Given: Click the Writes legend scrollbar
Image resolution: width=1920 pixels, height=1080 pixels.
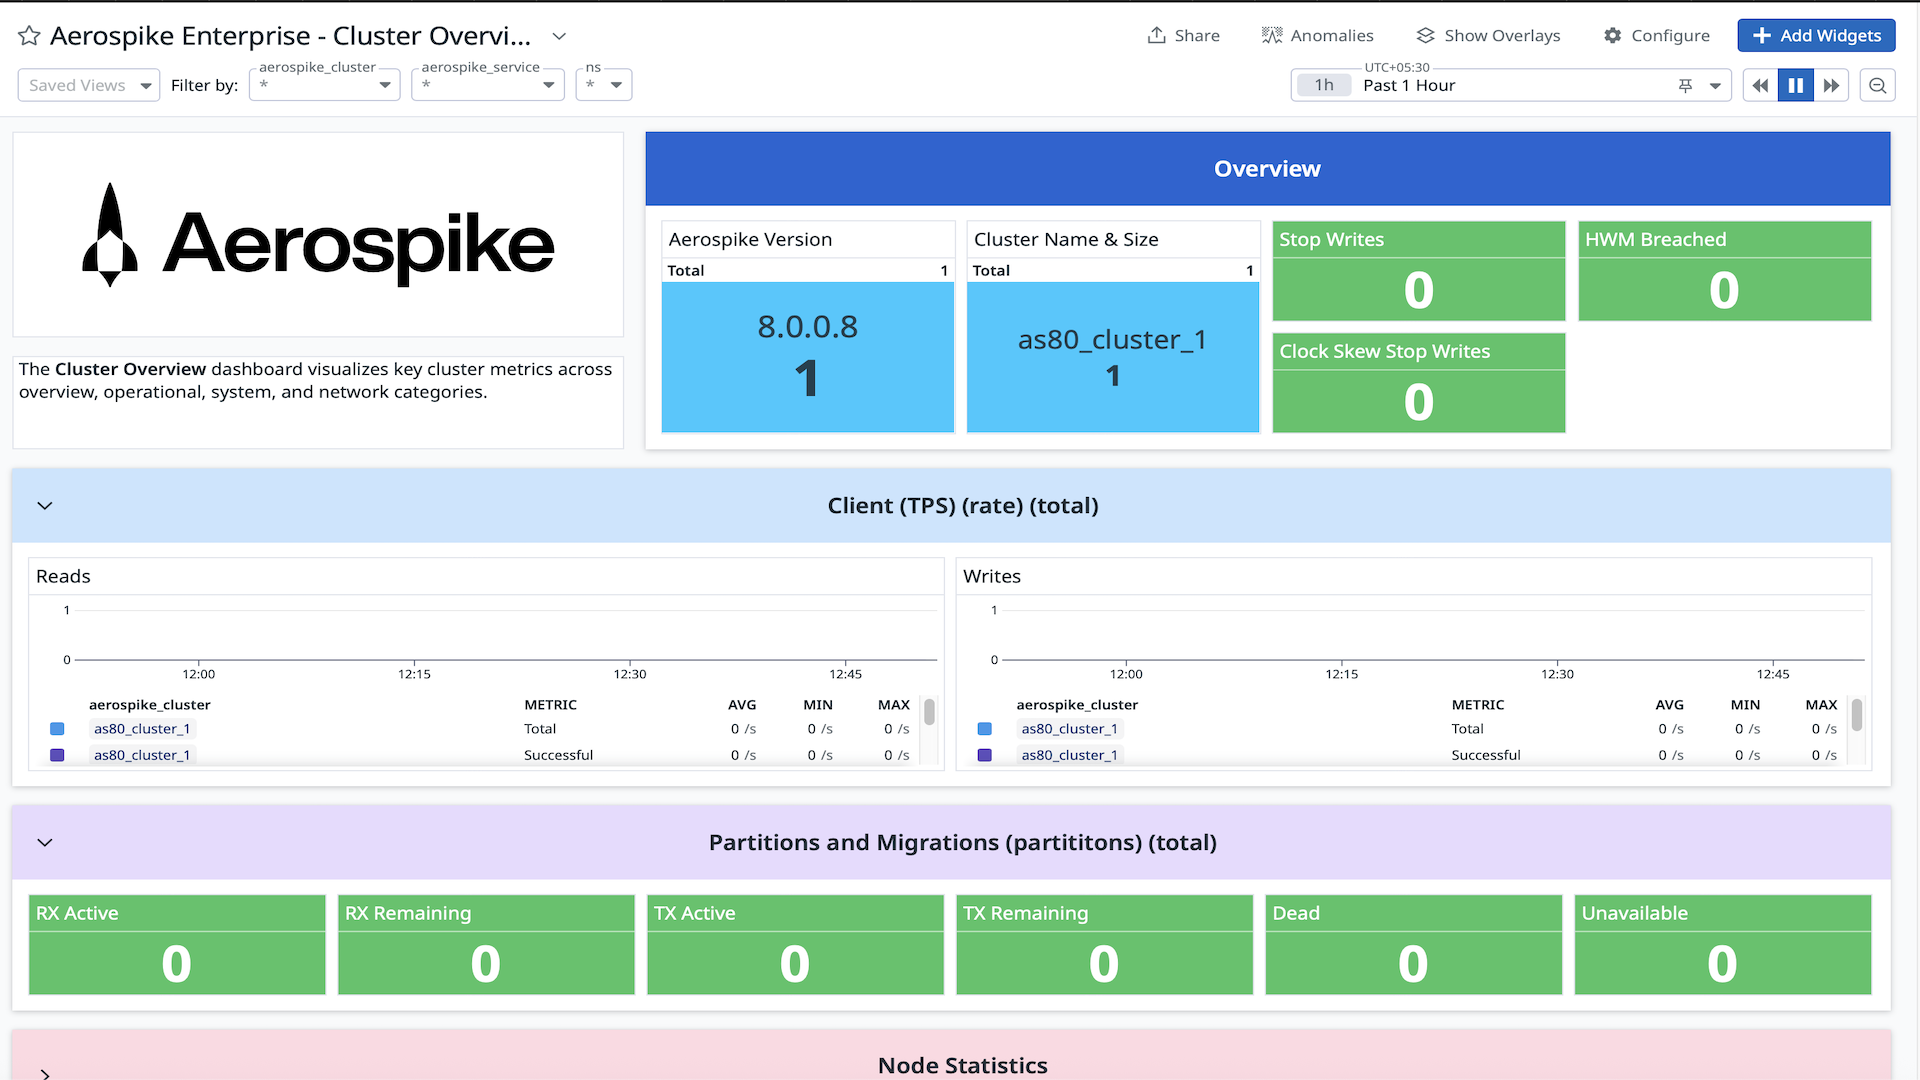Looking at the screenshot, I should 1857,714.
